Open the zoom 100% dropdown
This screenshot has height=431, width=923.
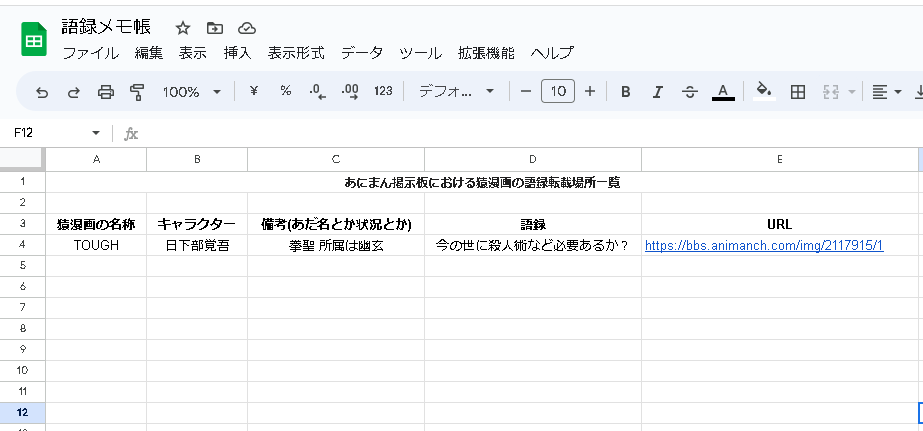[192, 92]
